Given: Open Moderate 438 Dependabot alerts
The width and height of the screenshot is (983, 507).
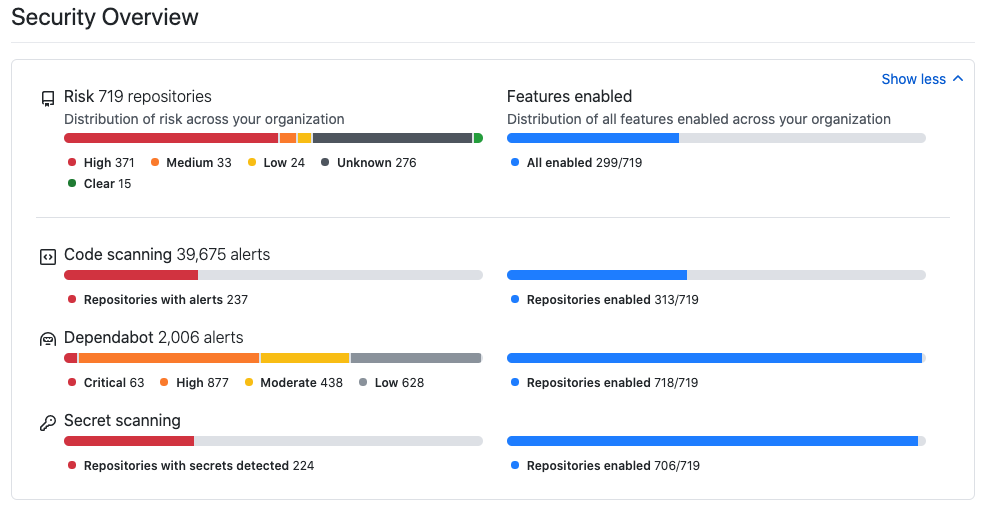Looking at the screenshot, I should (294, 383).
